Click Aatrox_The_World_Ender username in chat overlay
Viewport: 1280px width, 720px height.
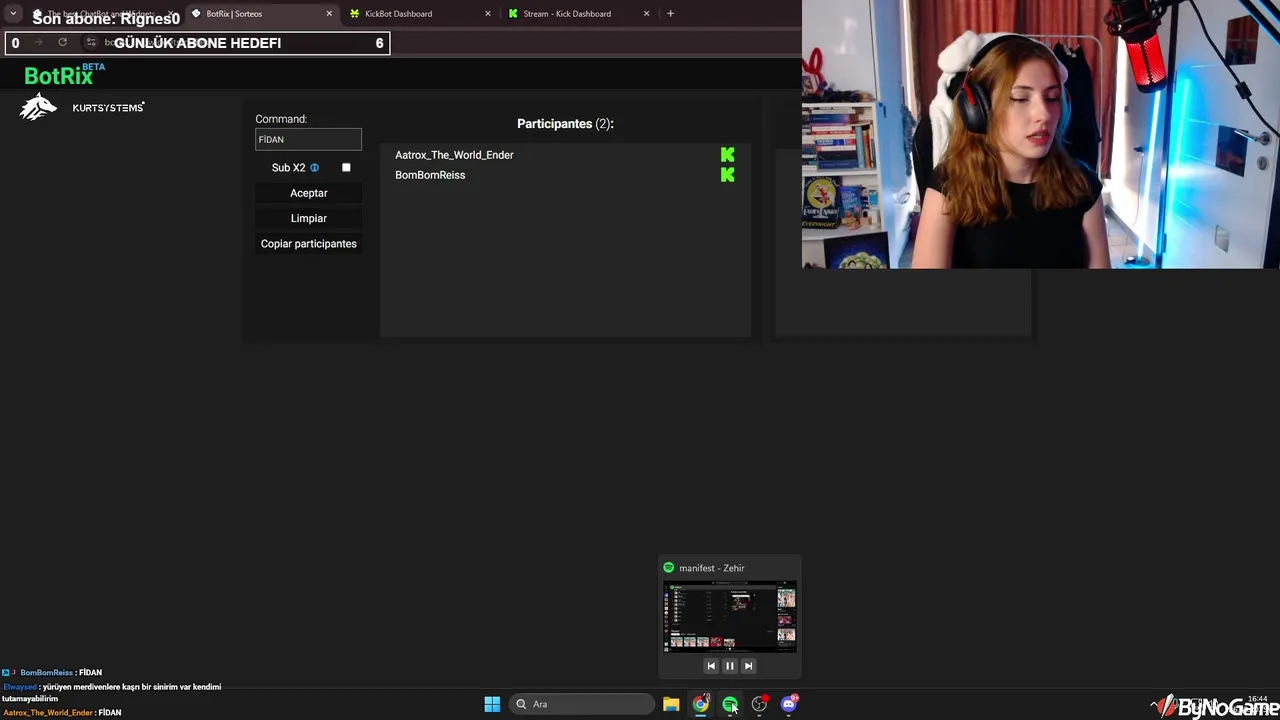tap(47, 713)
